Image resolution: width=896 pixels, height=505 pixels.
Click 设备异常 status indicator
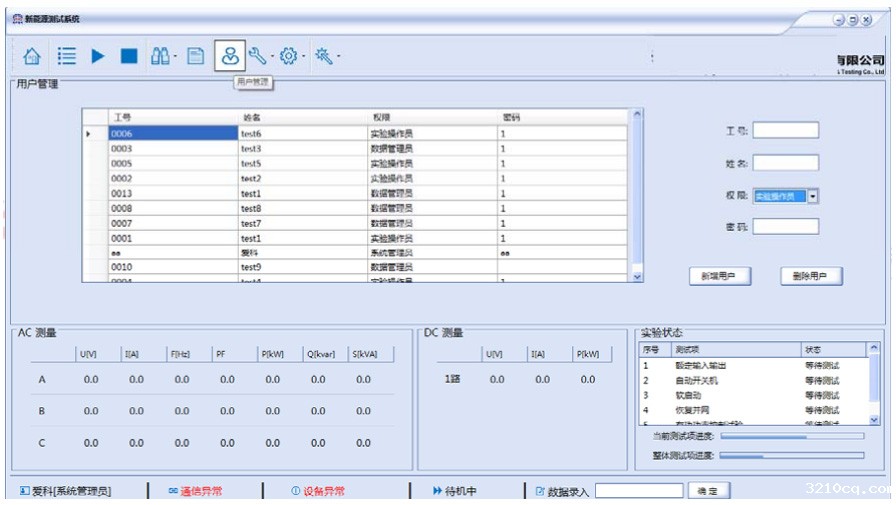pos(318,491)
